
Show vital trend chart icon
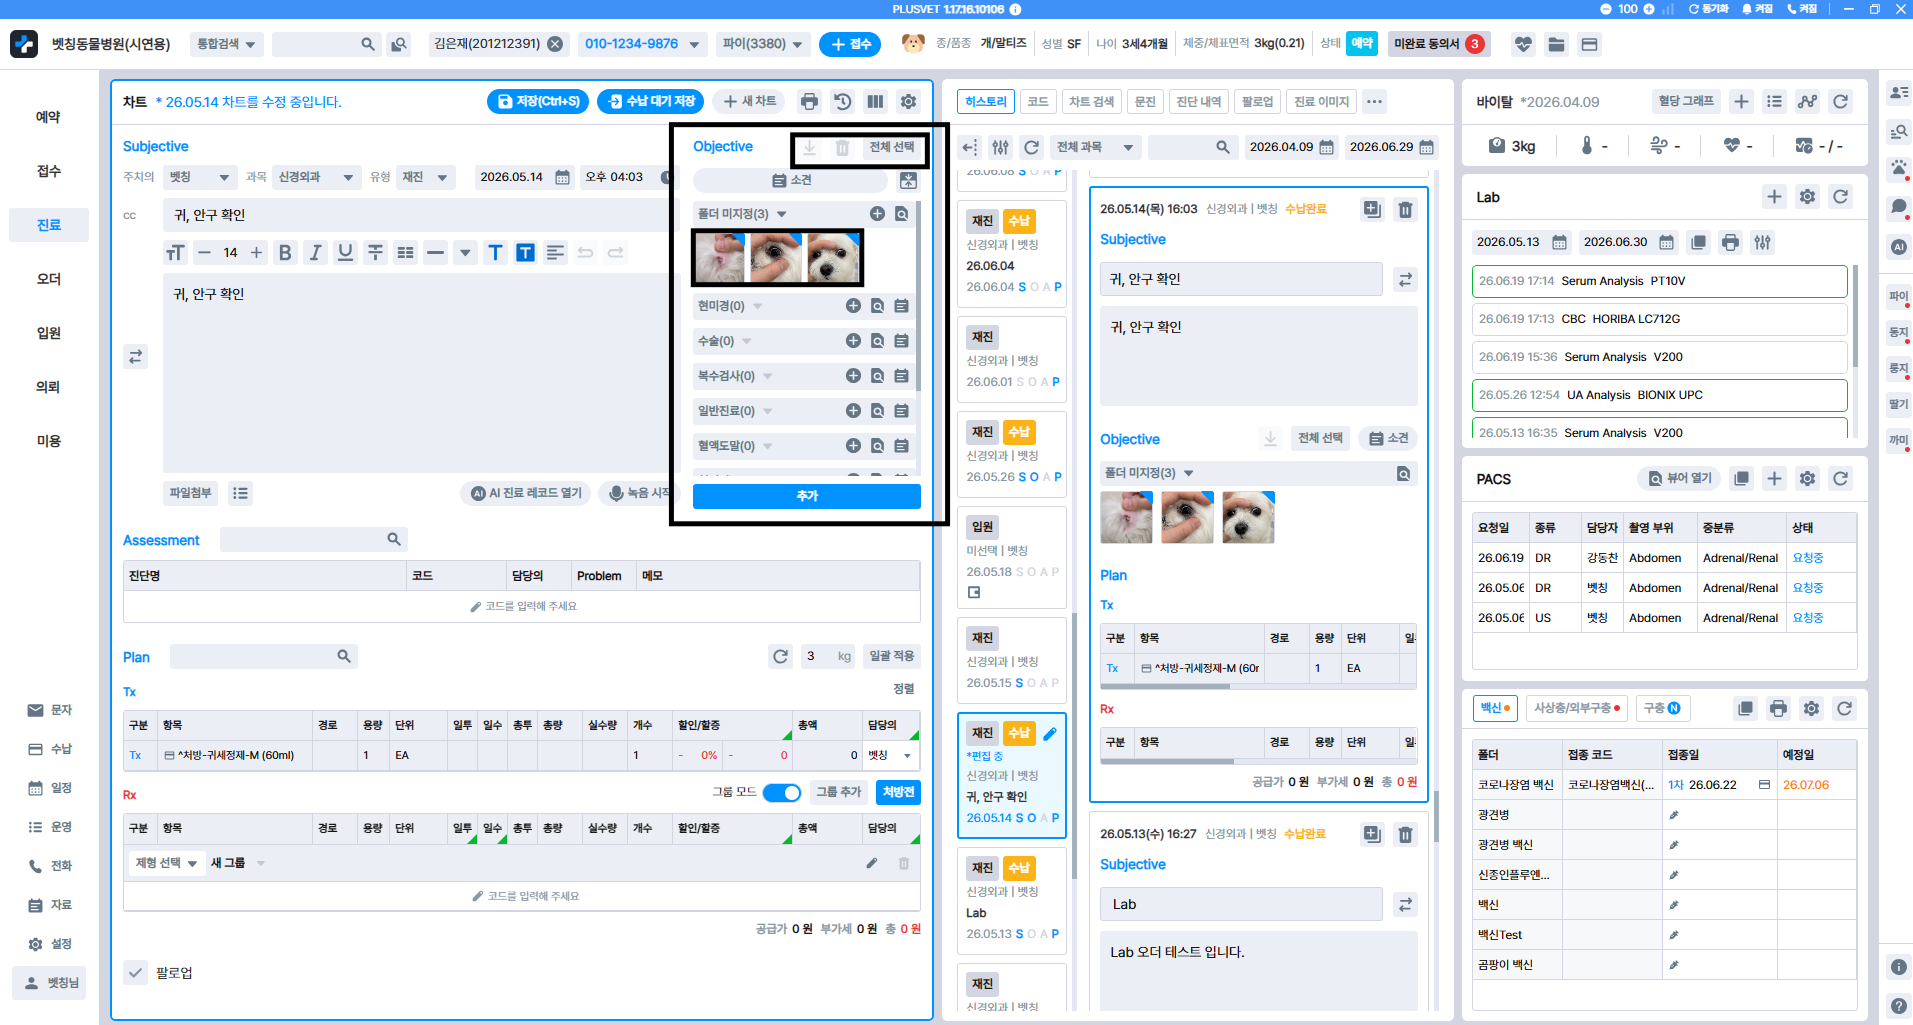pyautogui.click(x=1807, y=101)
